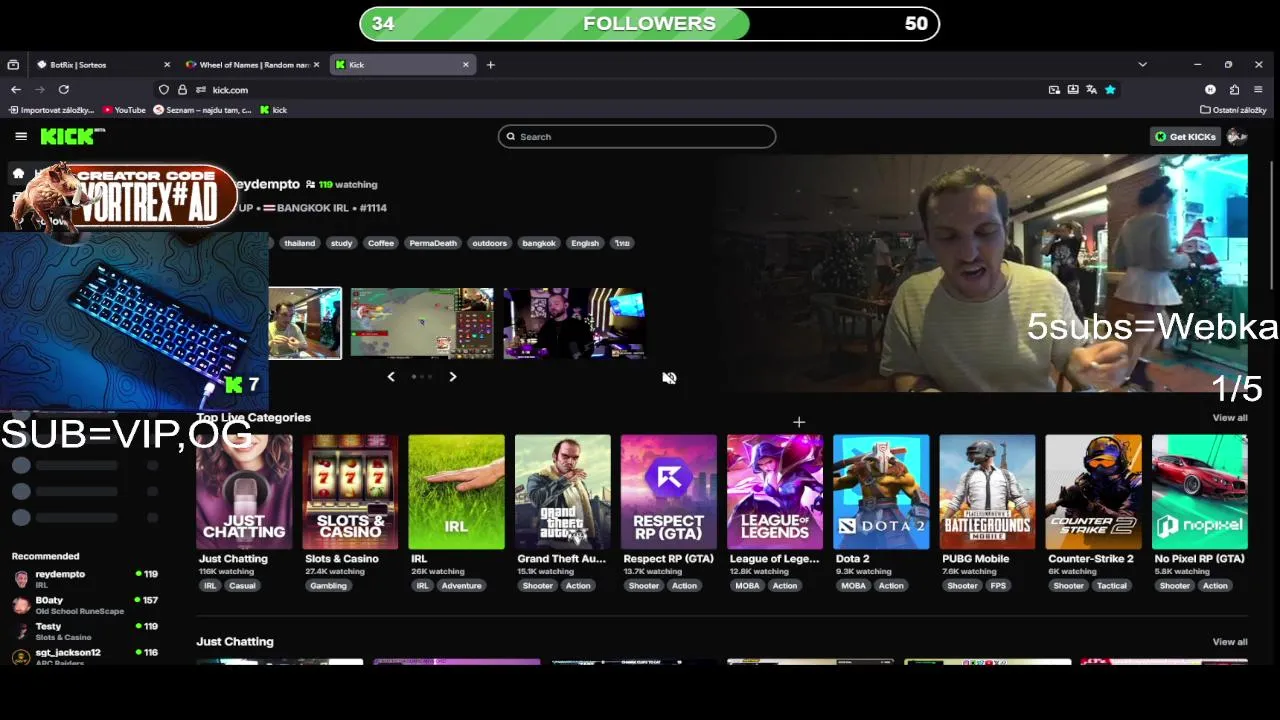Click the shield tracking protection icon
This screenshot has height=720, width=1280.
point(164,90)
